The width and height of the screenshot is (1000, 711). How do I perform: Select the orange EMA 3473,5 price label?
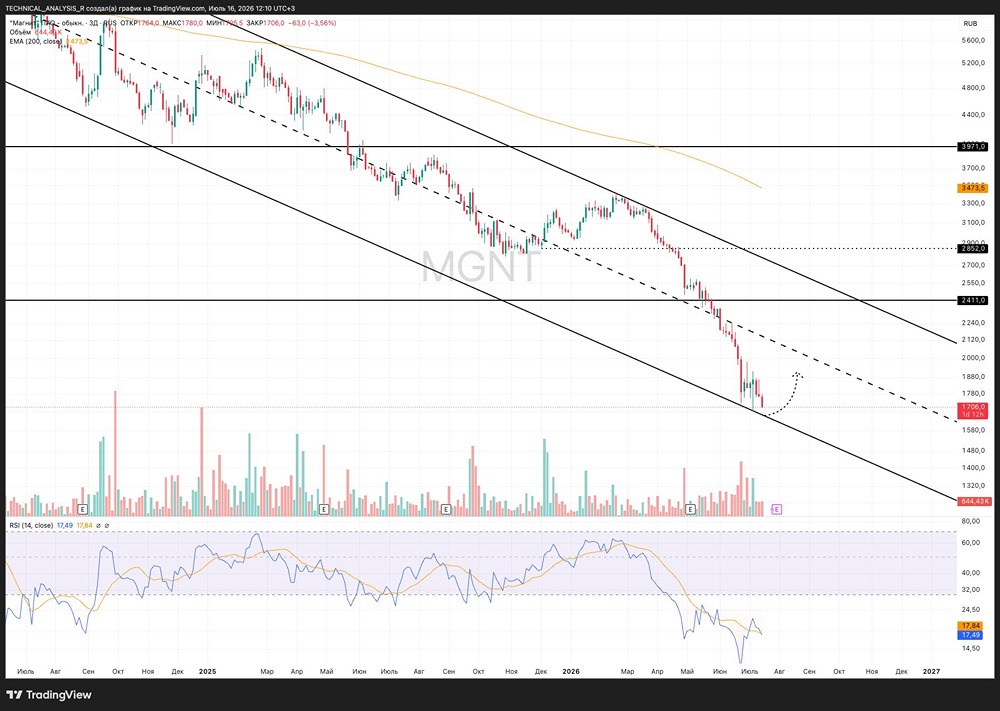973,188
